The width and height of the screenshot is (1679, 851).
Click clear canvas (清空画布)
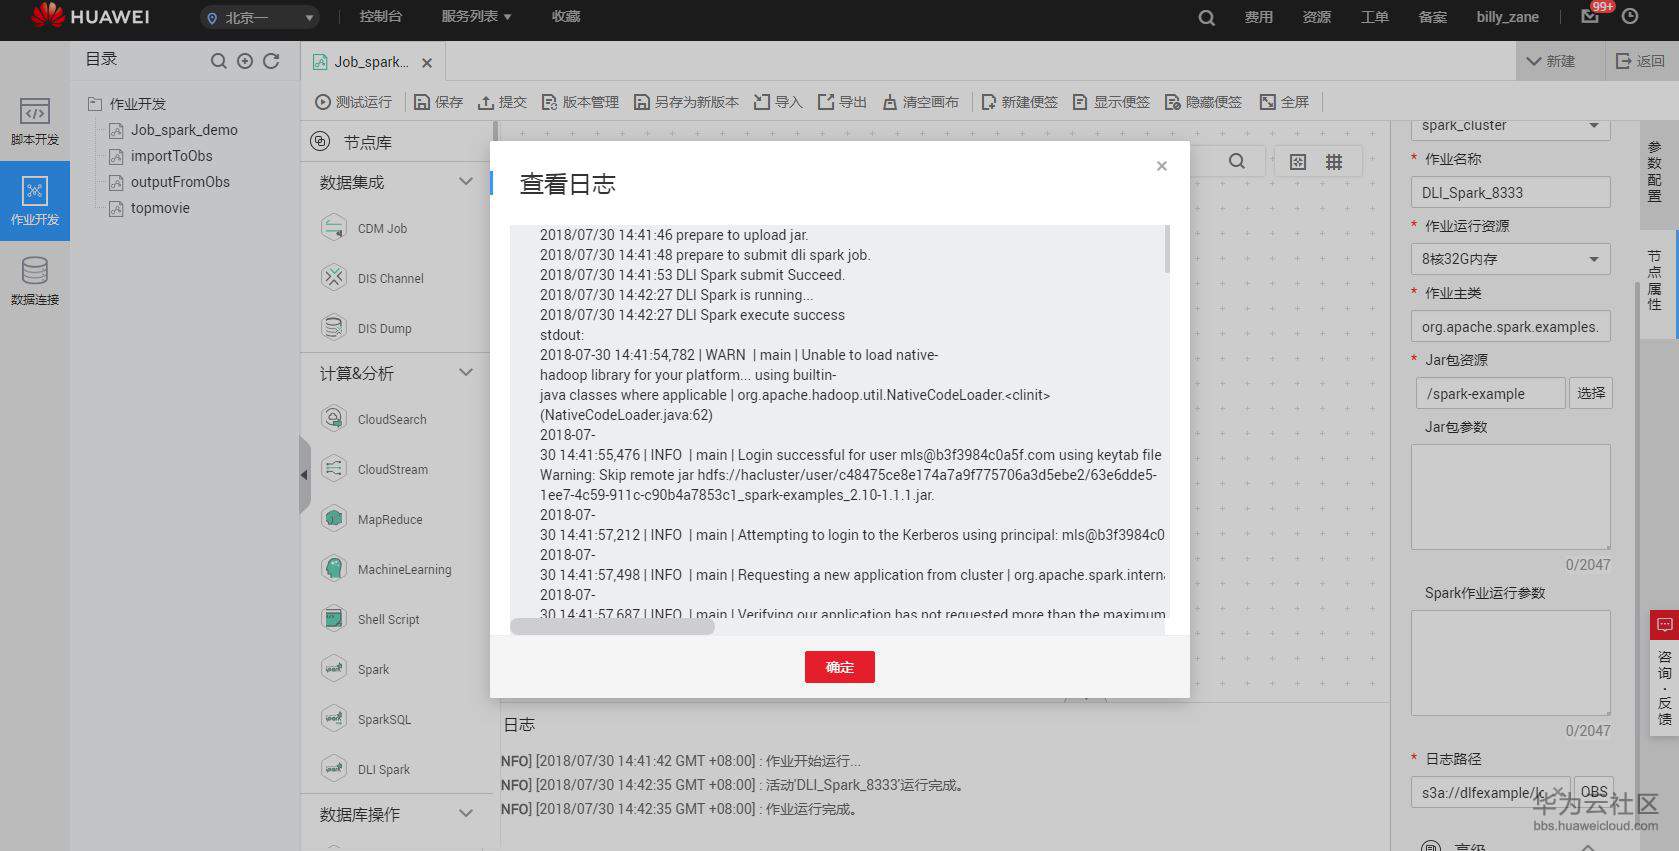[920, 102]
